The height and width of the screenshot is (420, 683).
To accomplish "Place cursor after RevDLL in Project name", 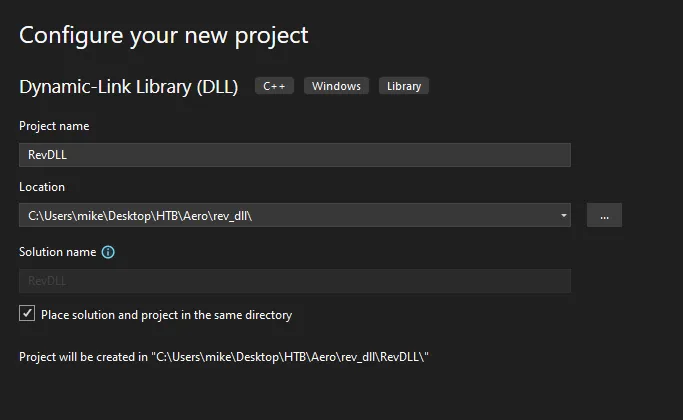I will (68, 155).
